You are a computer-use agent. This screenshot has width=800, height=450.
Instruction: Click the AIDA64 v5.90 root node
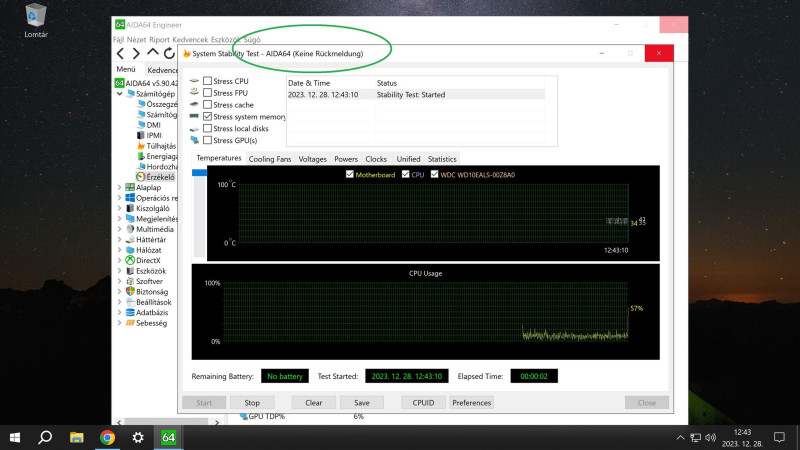[x=146, y=83]
